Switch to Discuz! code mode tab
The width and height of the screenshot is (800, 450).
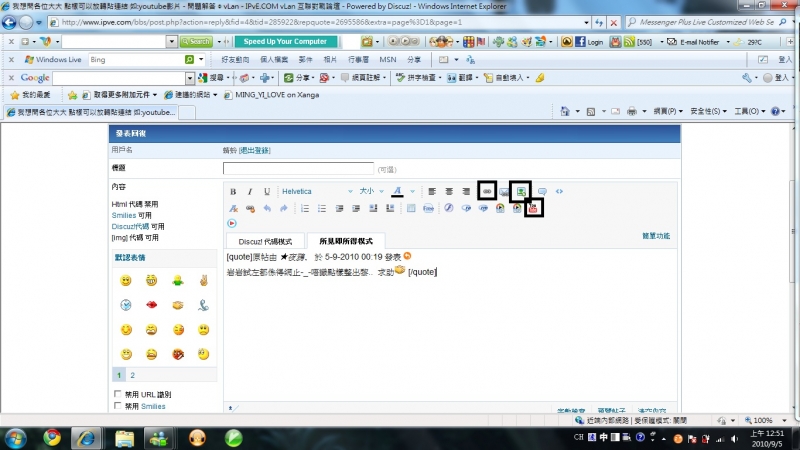pos(265,241)
